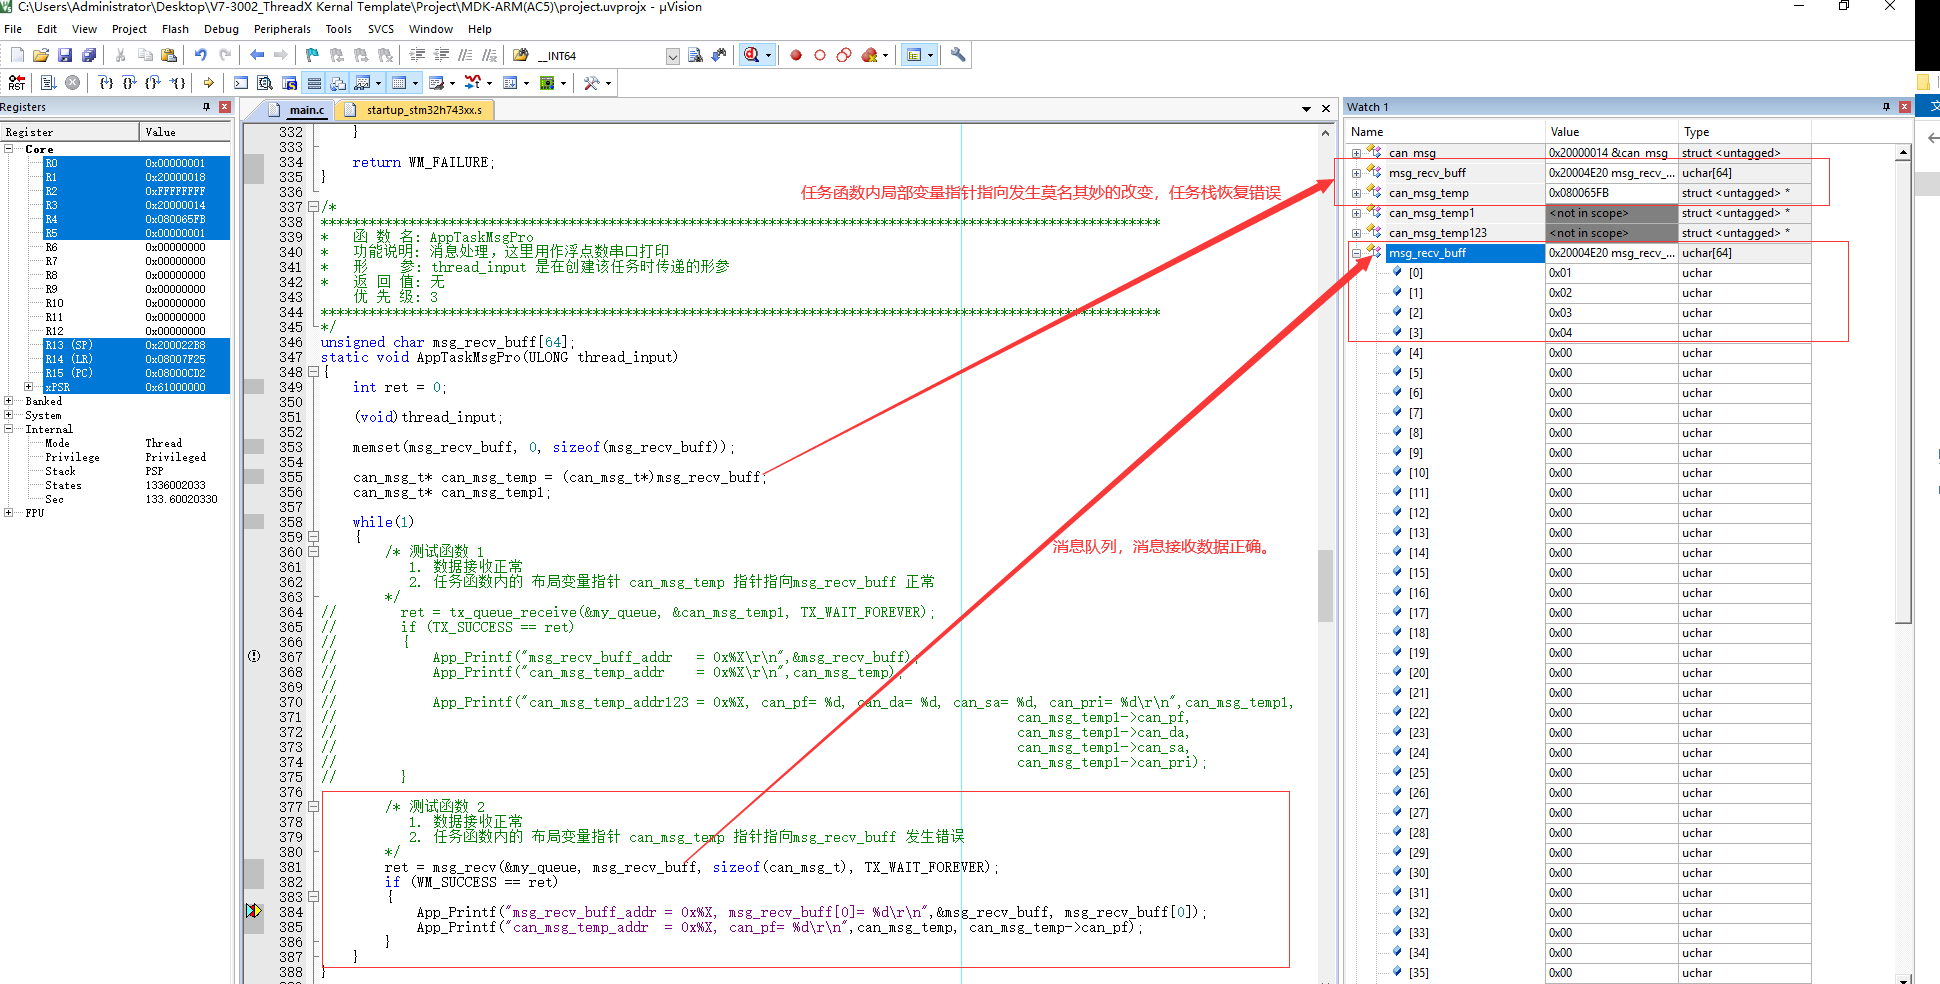Image resolution: width=1940 pixels, height=984 pixels.
Task: Disable all breakpoints icon
Action: click(844, 56)
